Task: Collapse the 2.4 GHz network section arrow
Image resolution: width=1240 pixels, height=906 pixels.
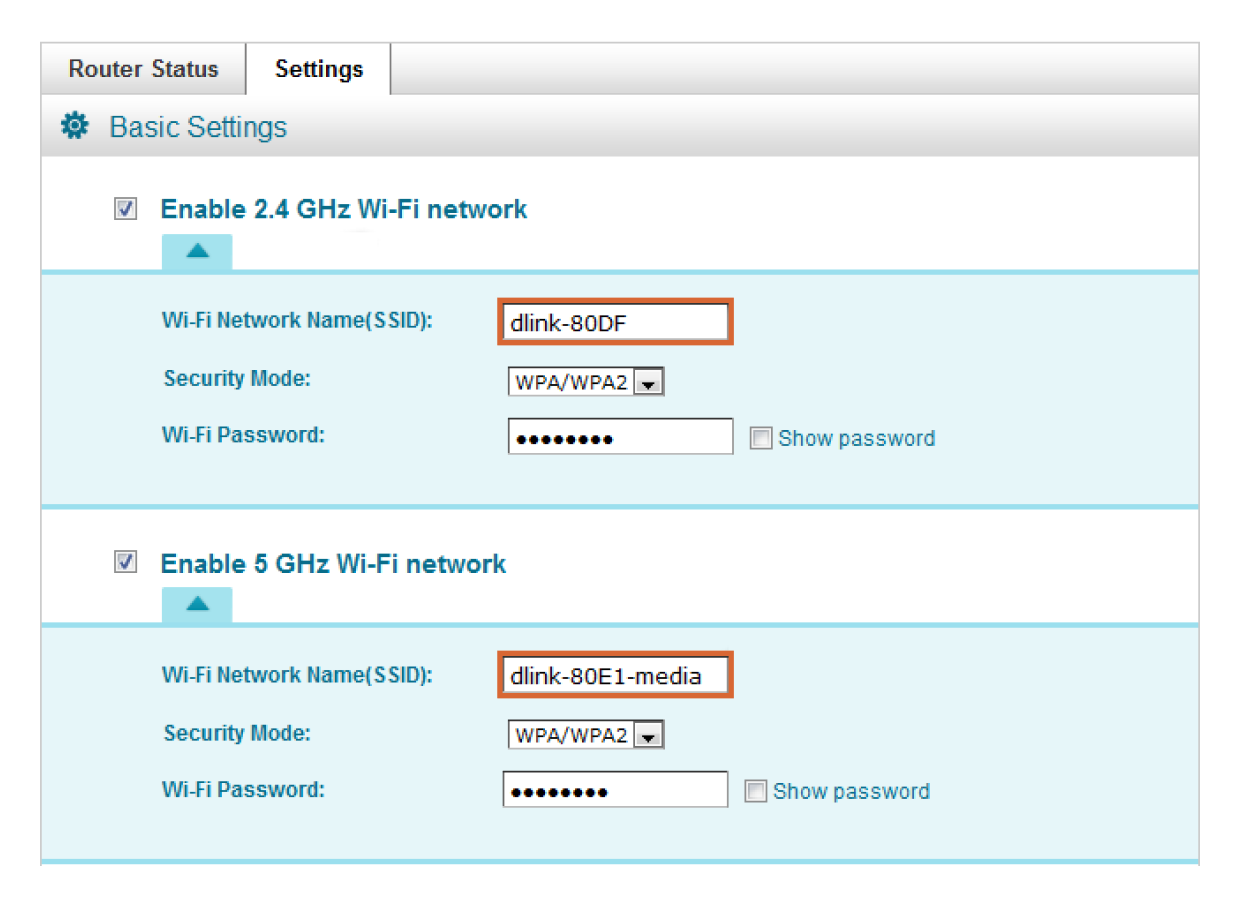Action: pyautogui.click(x=197, y=252)
